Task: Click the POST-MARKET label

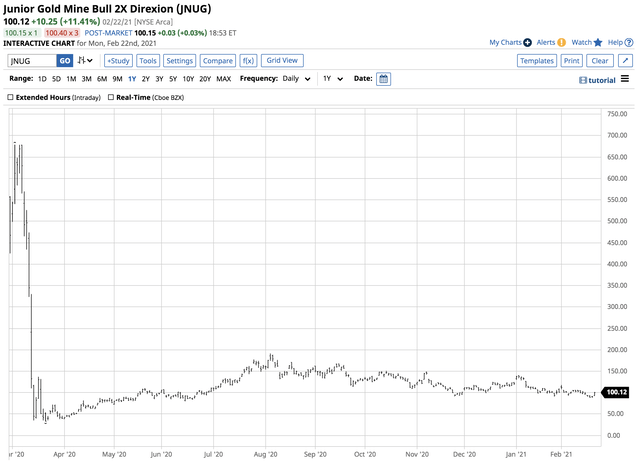Action: (108, 33)
